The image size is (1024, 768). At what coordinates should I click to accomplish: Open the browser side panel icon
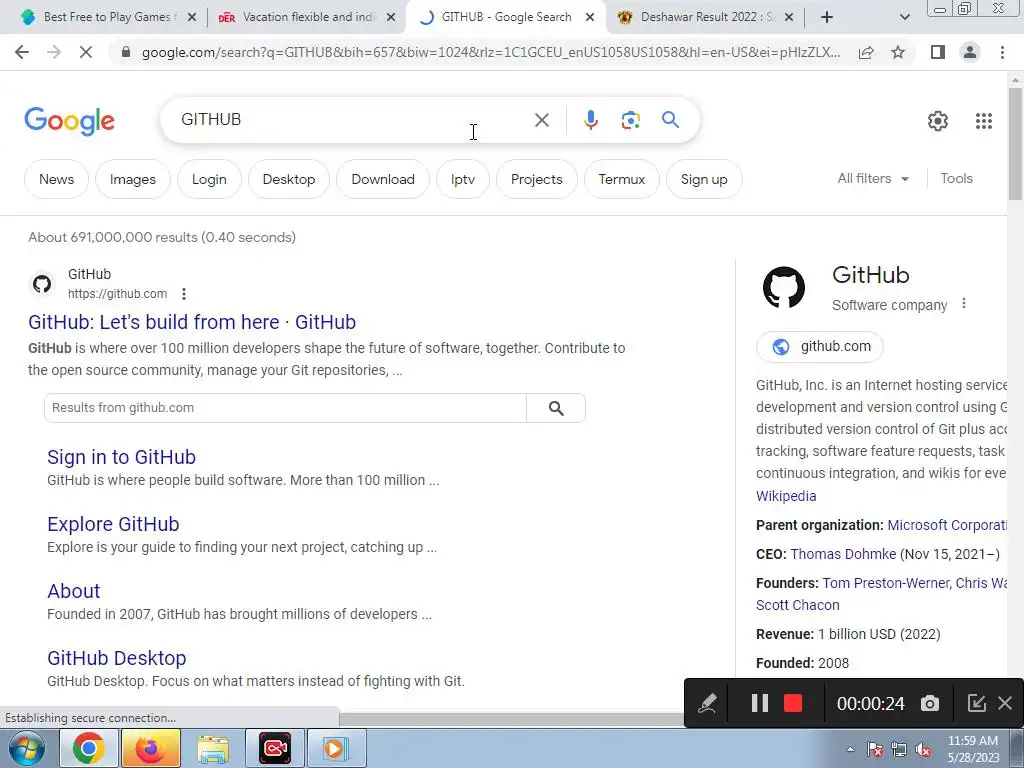pyautogui.click(x=938, y=52)
